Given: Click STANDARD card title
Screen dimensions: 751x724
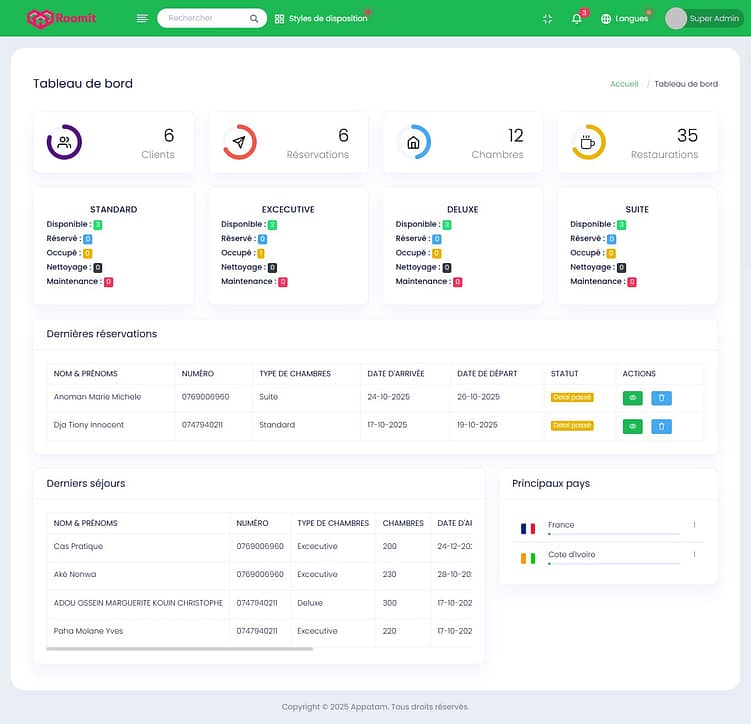Looking at the screenshot, I should coord(114,209).
